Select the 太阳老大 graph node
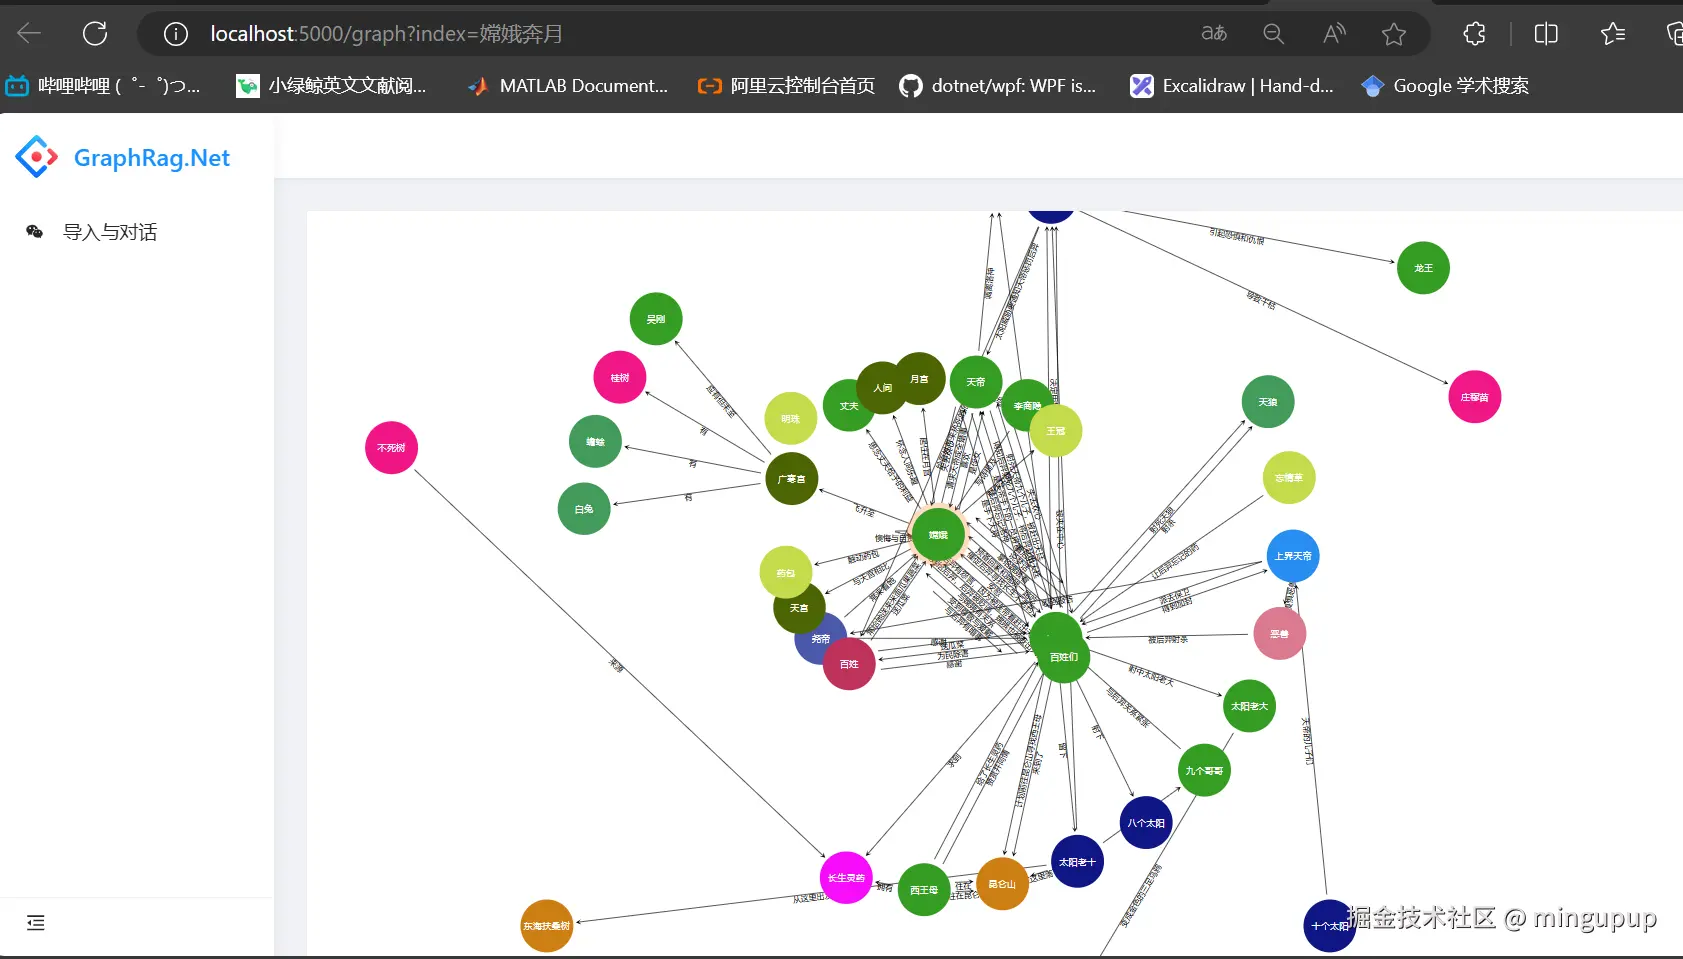Viewport: 1683px width, 959px height. [x=1249, y=706]
